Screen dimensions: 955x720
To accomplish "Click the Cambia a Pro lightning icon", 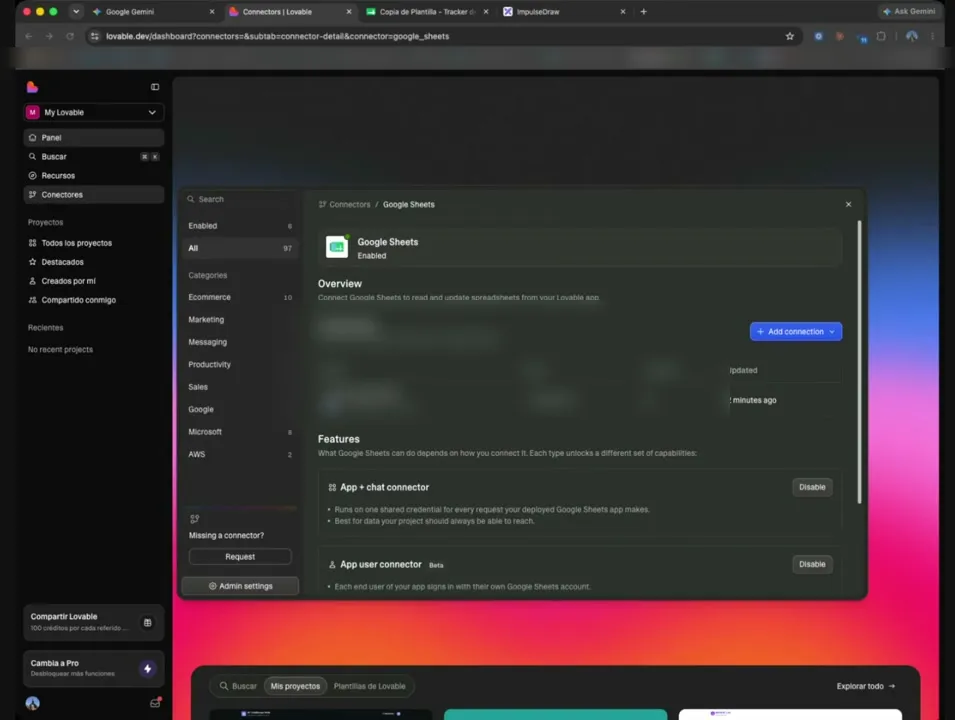I will 147,669.
